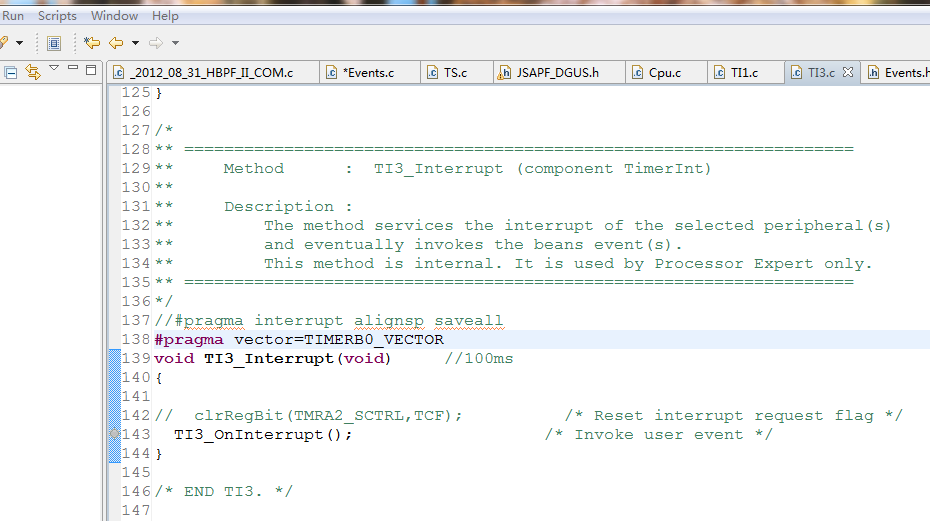
Task: Click the '//#pragma interrupt alignsp saveall' line
Action: 329,320
